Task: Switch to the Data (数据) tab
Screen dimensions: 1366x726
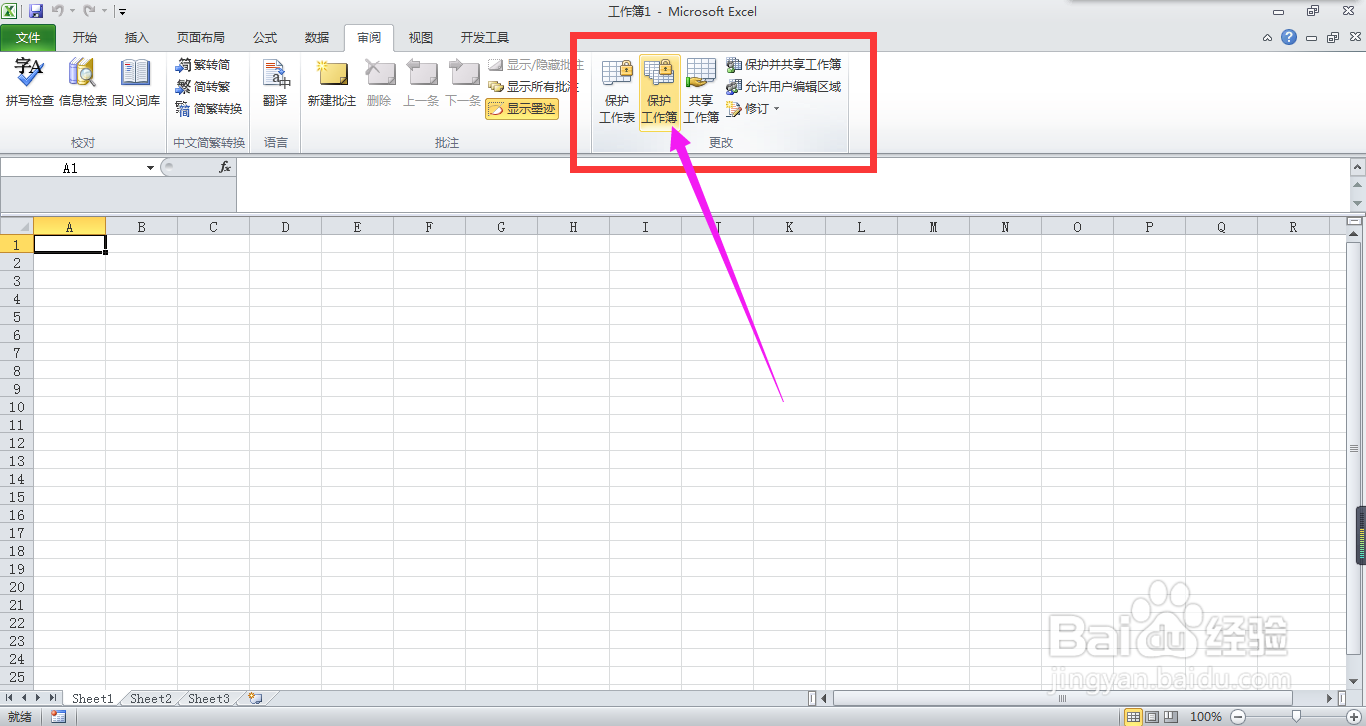Action: (x=317, y=38)
